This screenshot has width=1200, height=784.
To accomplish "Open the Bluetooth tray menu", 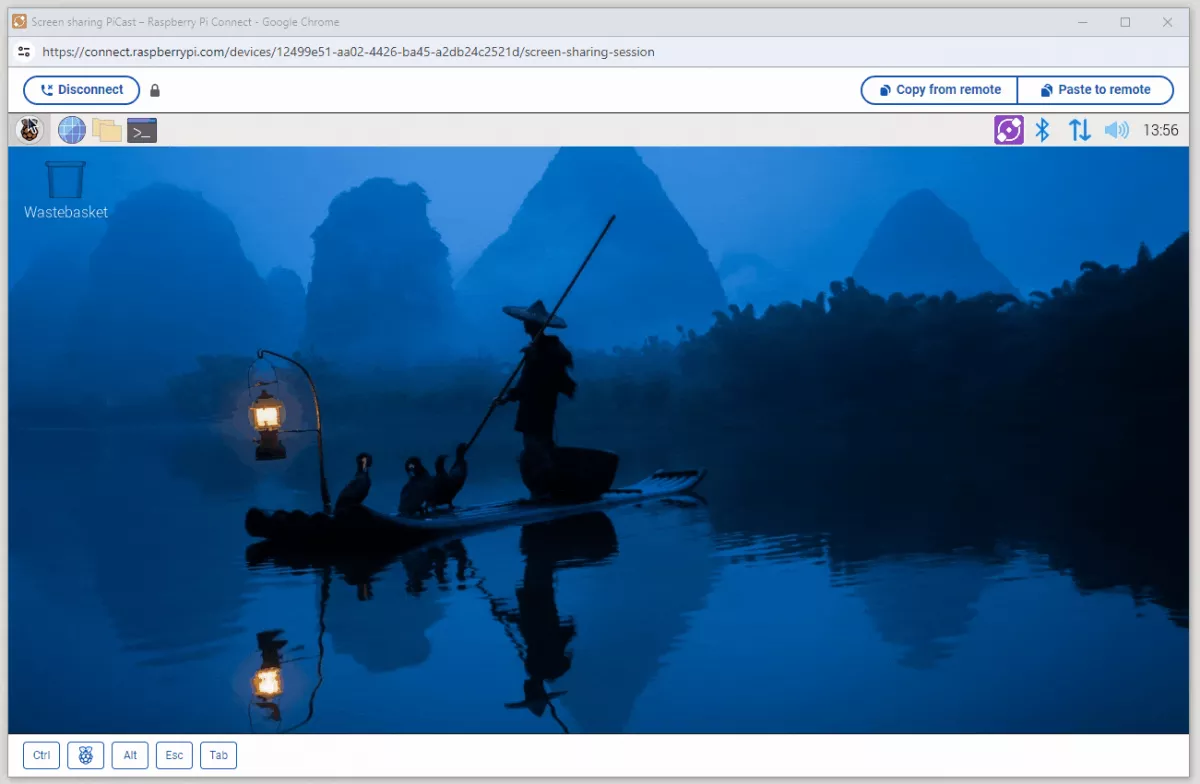I will (1042, 130).
